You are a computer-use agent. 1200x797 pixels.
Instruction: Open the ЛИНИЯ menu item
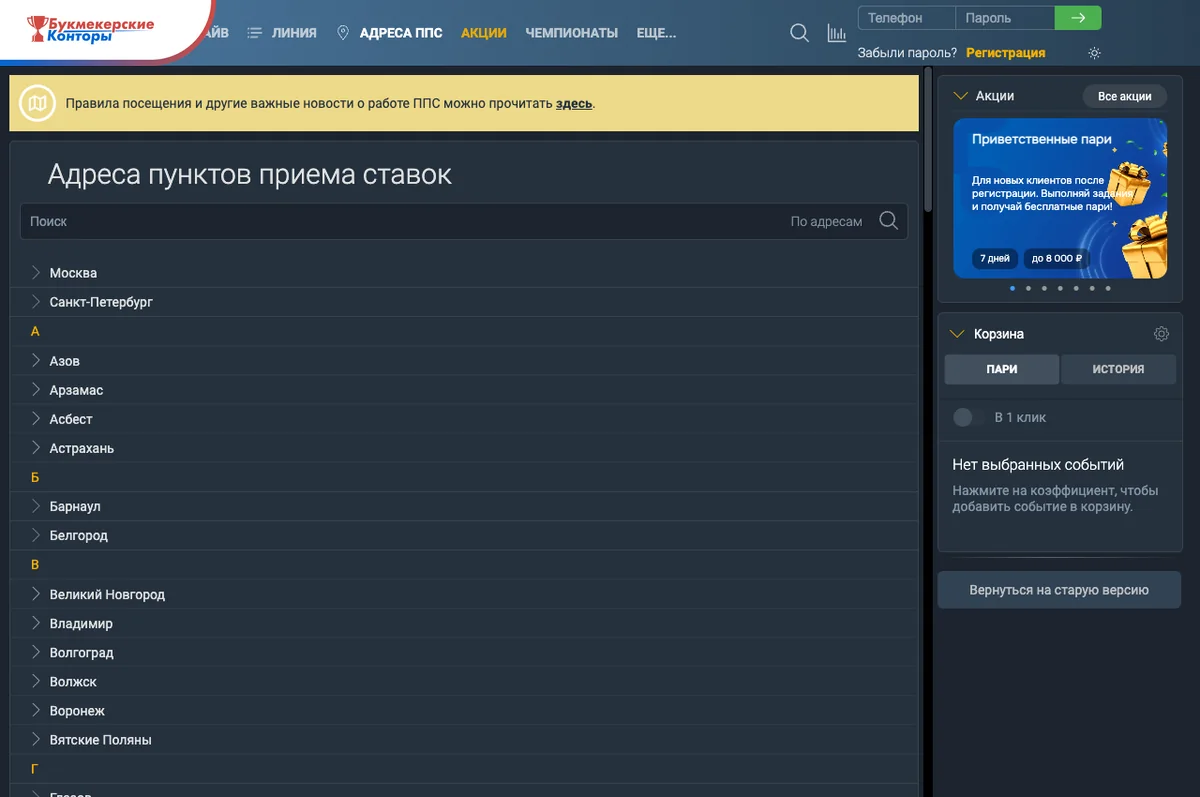[294, 33]
